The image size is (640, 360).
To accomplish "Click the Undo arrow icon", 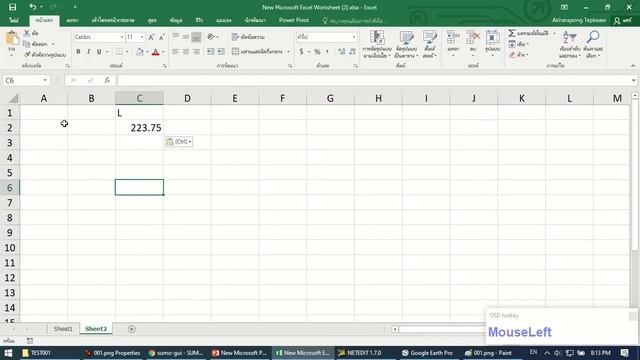I will 32,7.
